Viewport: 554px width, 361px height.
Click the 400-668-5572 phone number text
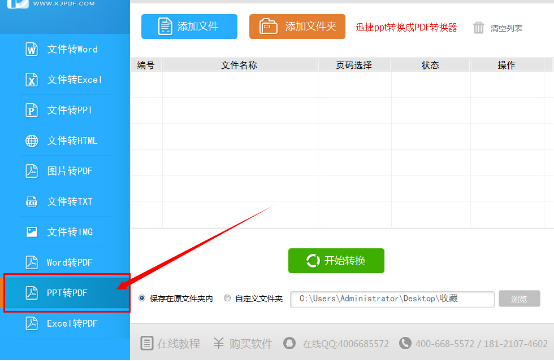pos(445,344)
